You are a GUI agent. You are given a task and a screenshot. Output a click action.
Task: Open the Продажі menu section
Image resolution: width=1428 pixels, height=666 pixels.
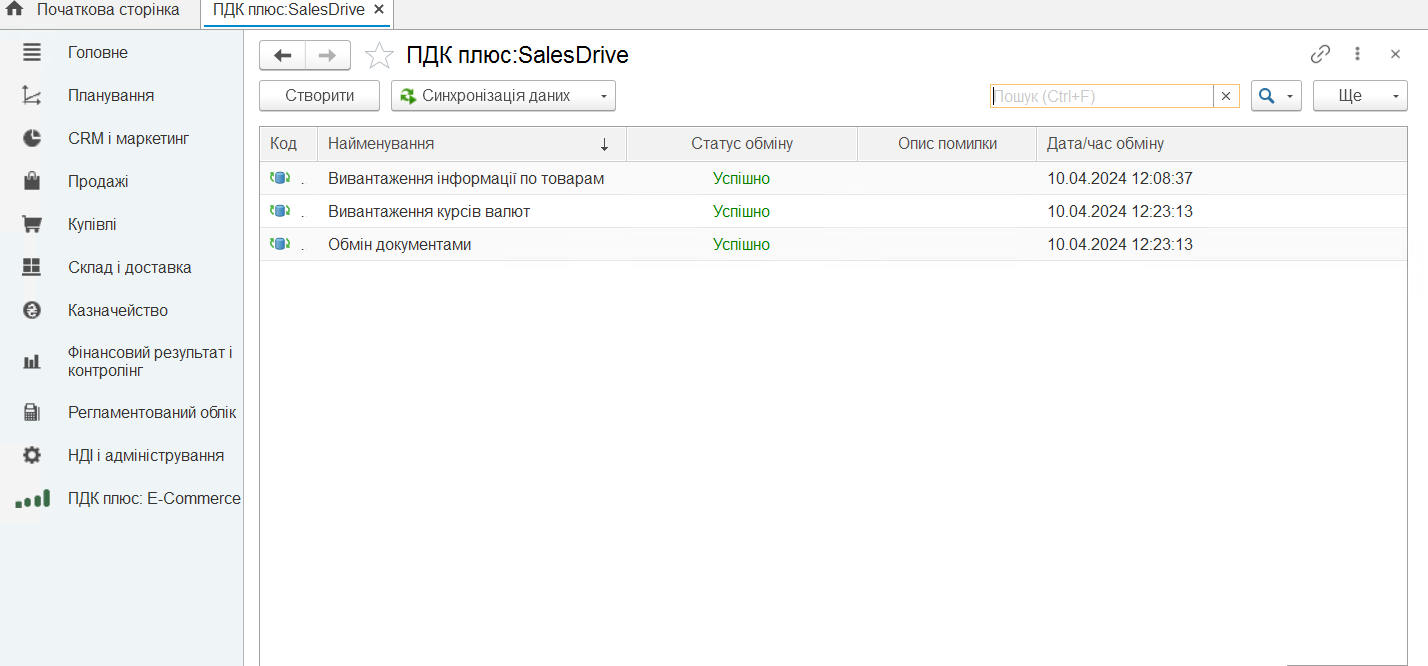coord(98,181)
